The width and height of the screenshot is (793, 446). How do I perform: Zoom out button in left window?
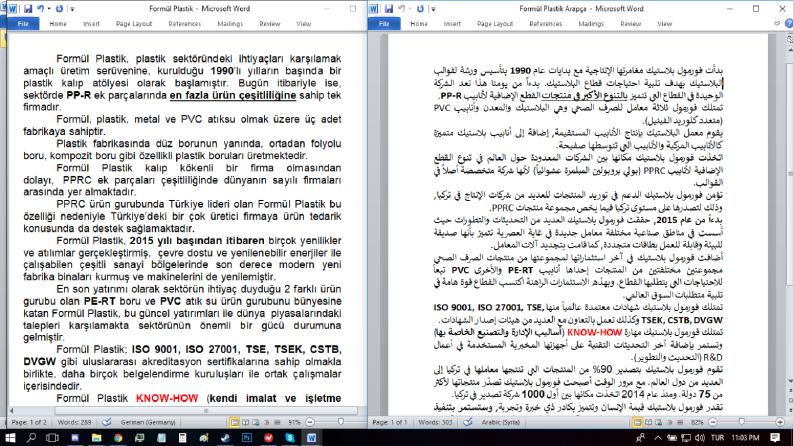[x=310, y=422]
